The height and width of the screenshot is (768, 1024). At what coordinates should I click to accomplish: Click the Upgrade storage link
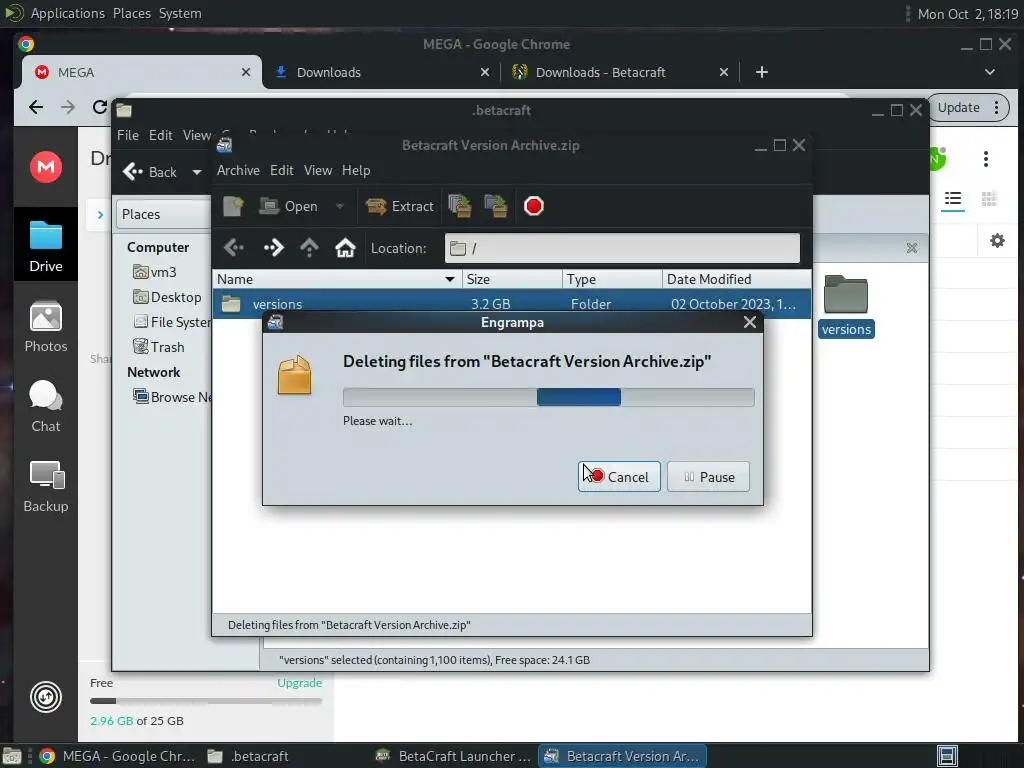pyautogui.click(x=300, y=682)
